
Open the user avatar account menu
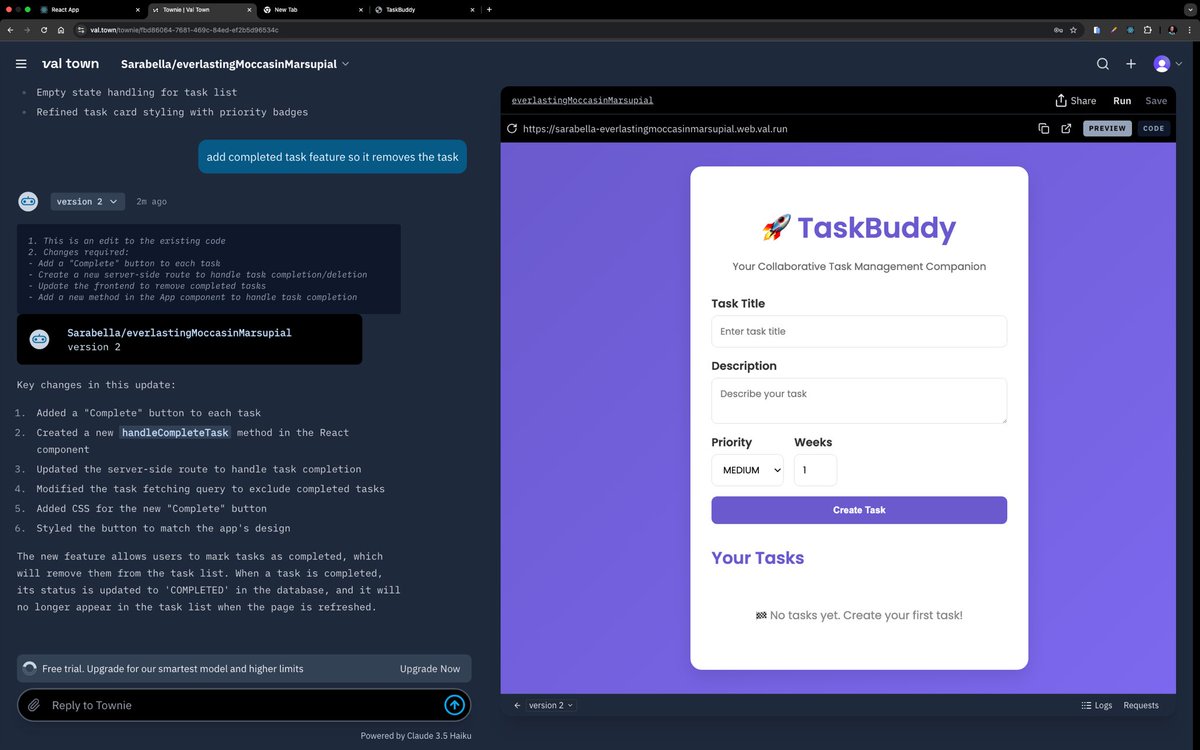point(1167,64)
